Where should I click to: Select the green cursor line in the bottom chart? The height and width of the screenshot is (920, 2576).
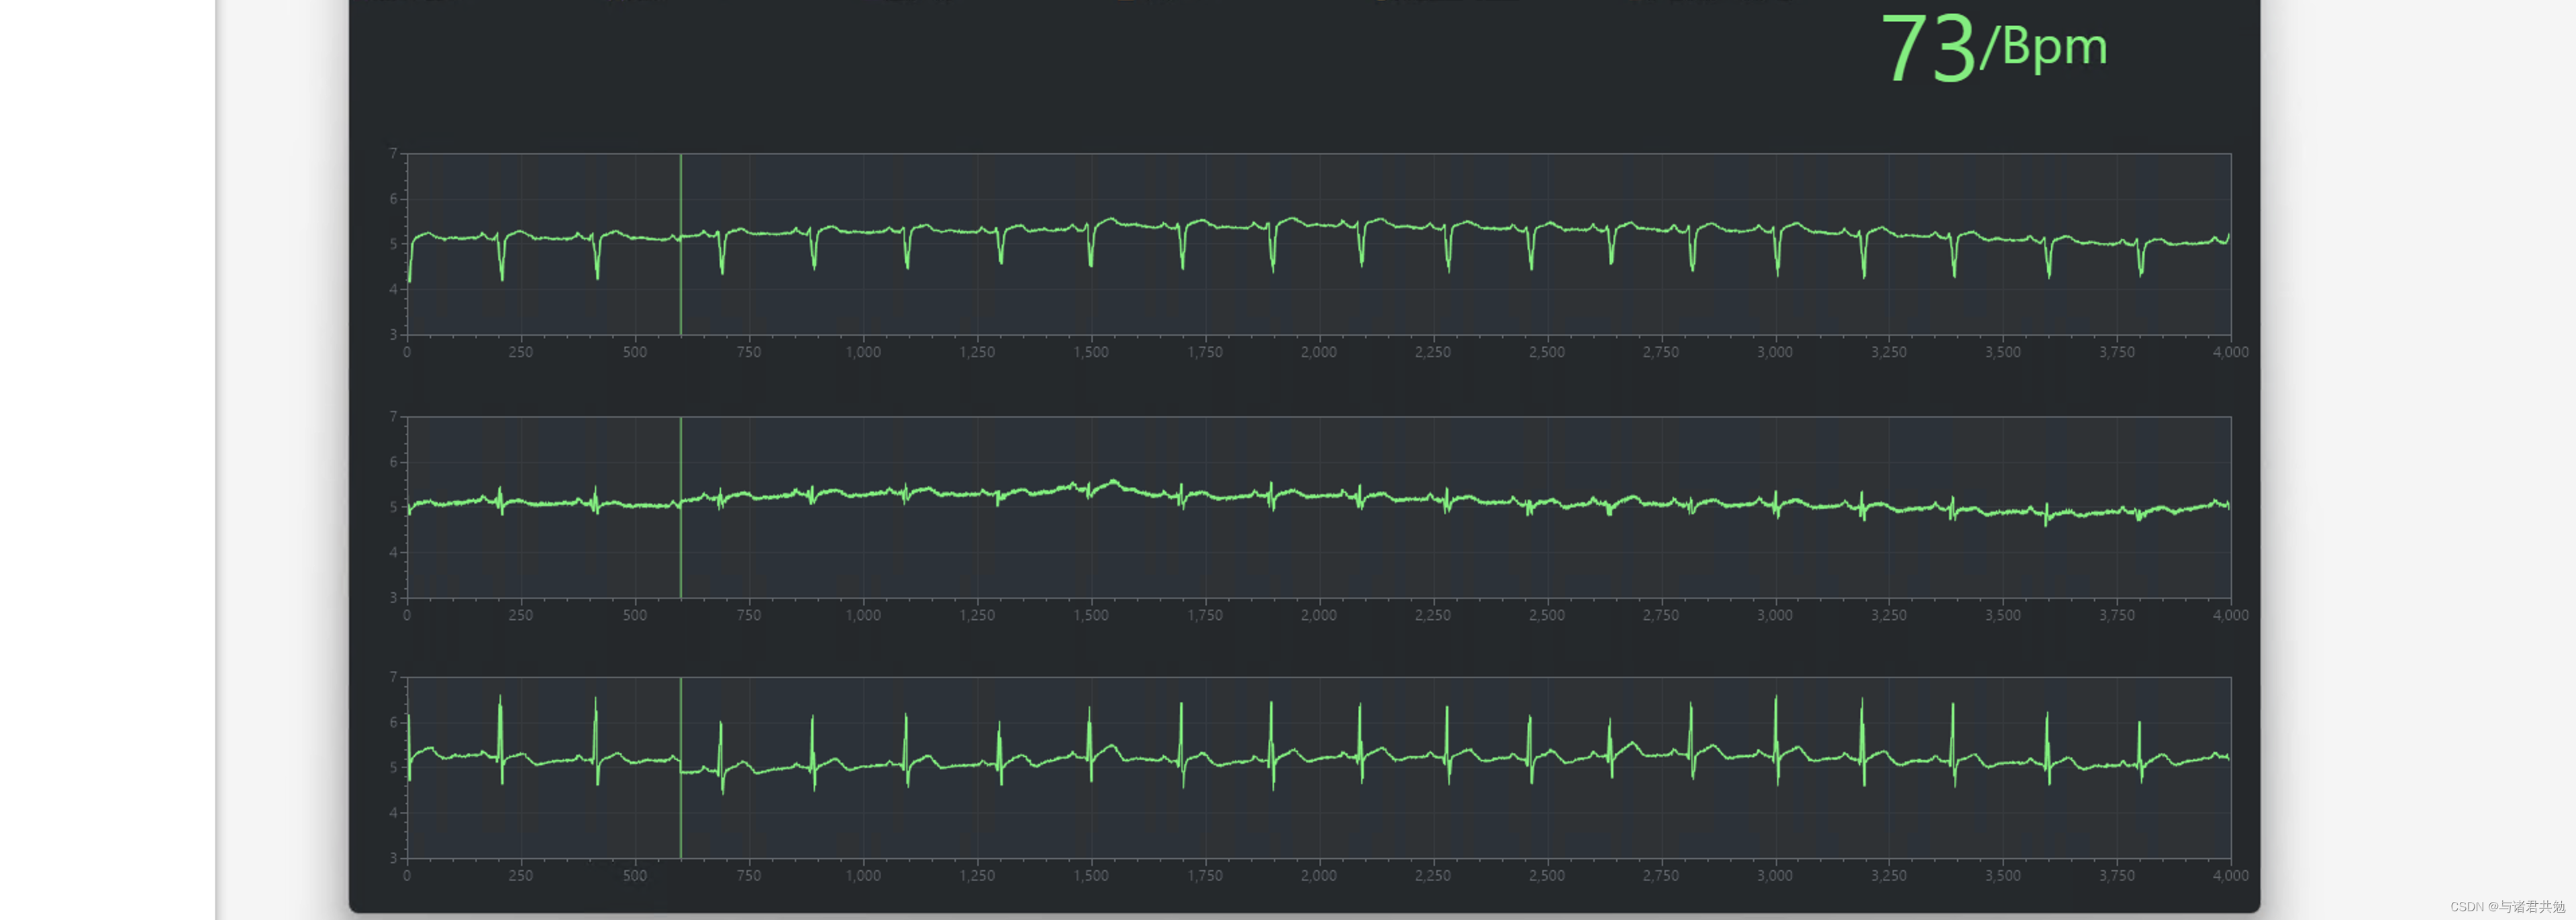click(x=681, y=768)
